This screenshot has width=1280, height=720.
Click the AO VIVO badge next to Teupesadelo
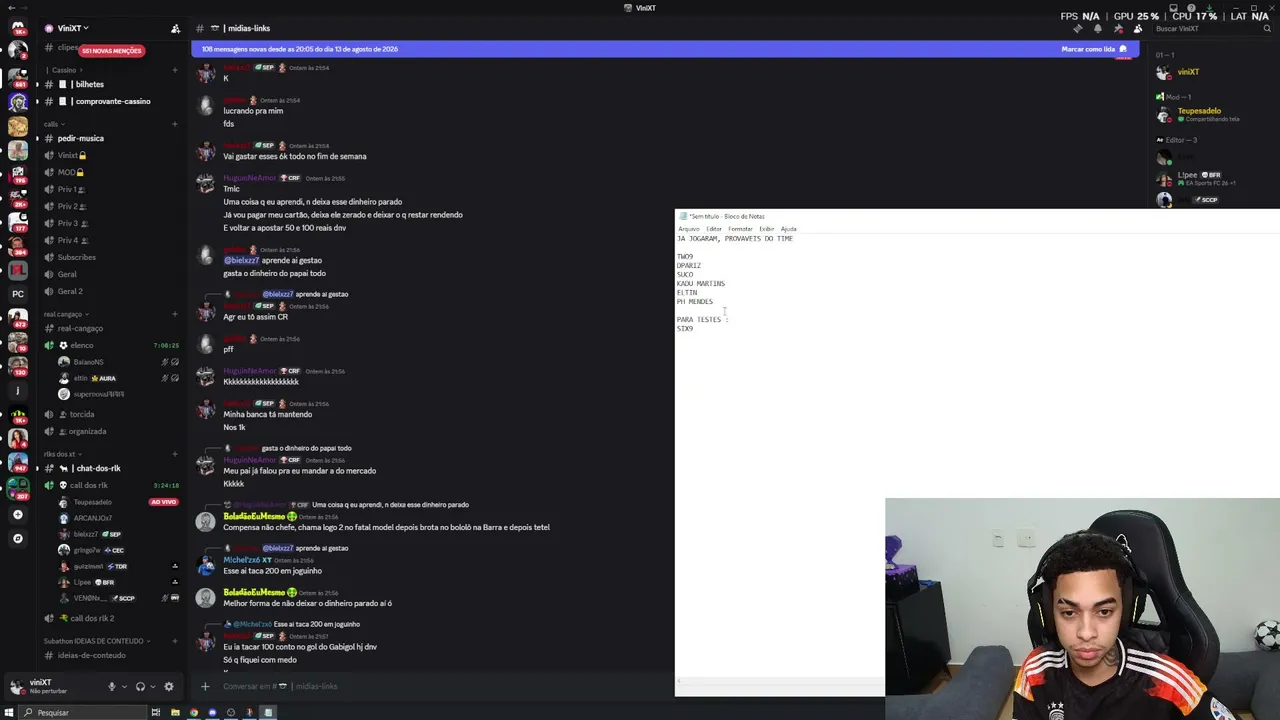(163, 502)
